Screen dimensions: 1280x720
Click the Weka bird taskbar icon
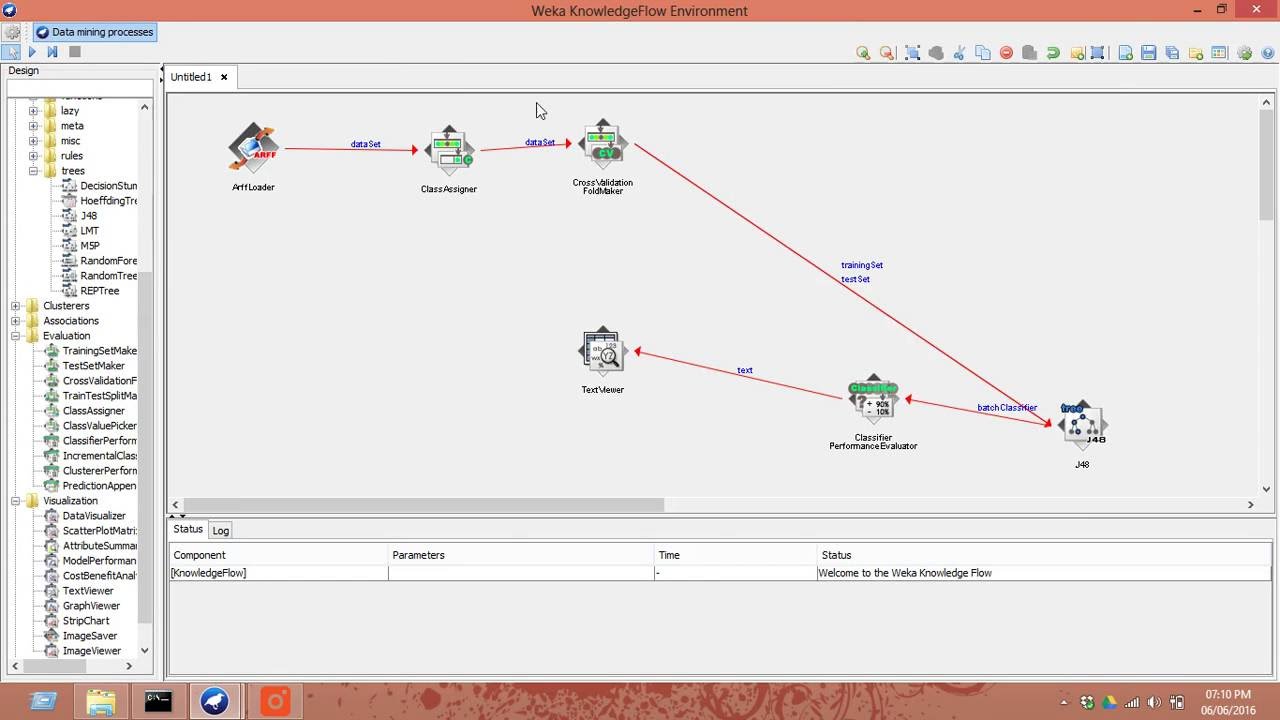pyautogui.click(x=216, y=702)
